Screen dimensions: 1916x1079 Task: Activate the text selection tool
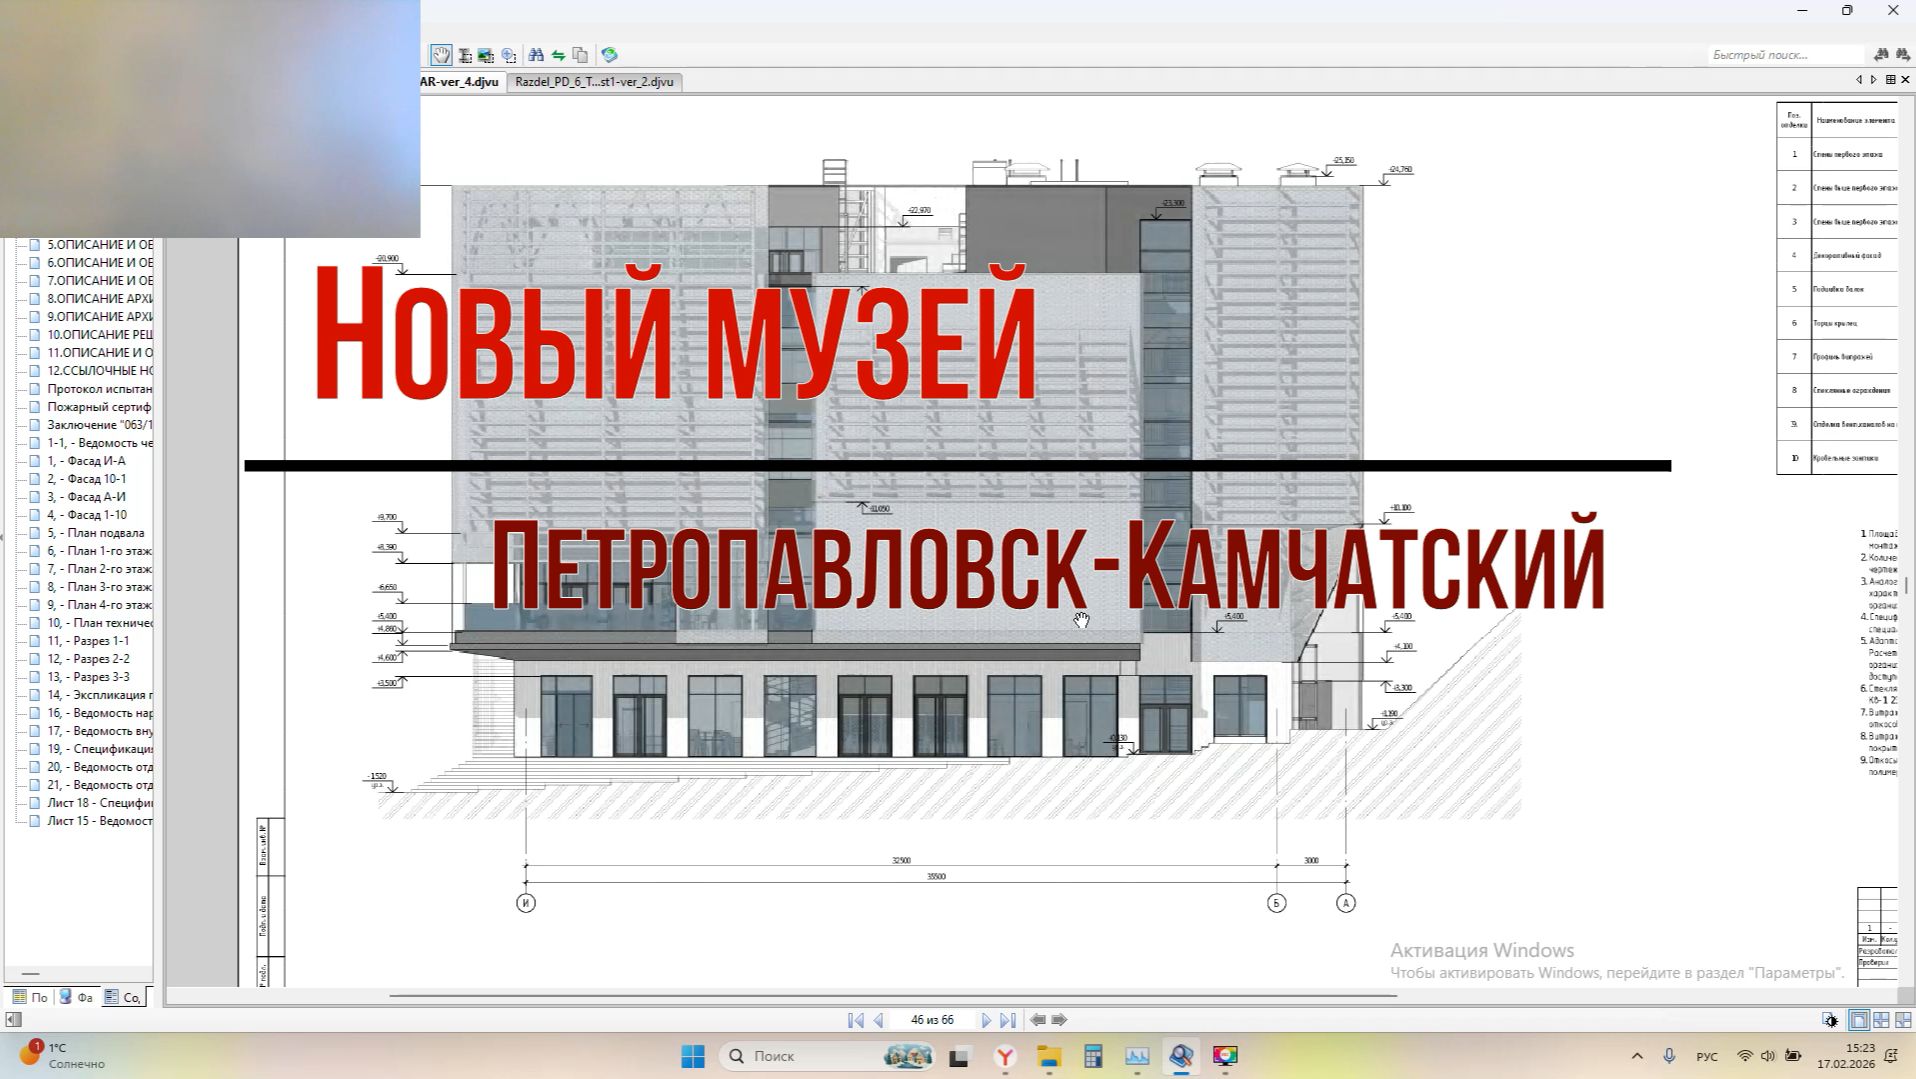point(463,55)
